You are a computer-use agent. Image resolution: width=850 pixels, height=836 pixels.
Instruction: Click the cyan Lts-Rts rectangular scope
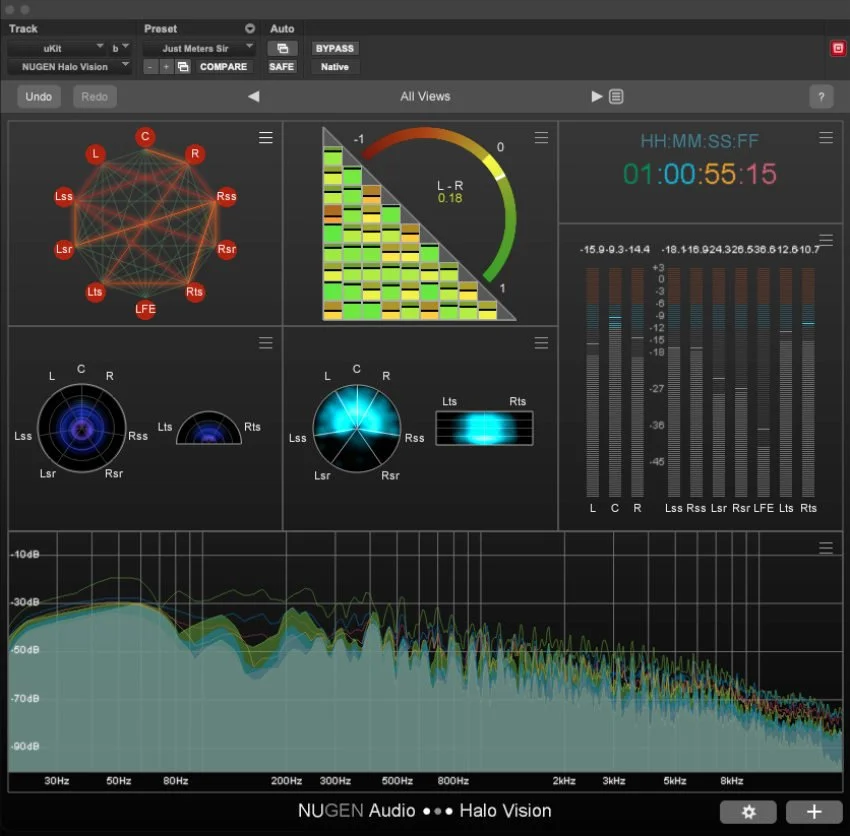click(x=484, y=428)
